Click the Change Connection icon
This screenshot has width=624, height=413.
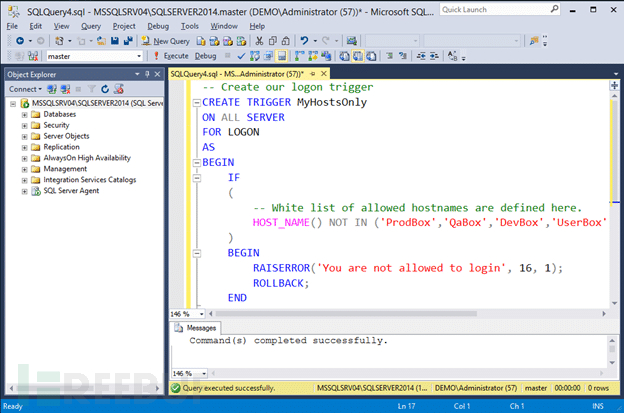click(x=33, y=56)
